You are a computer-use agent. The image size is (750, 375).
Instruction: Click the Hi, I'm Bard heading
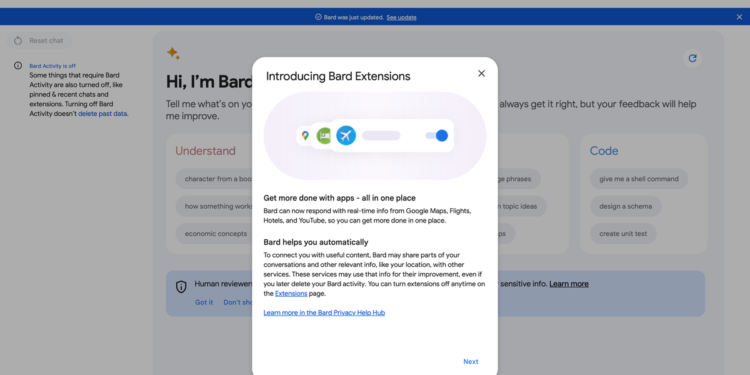point(209,82)
